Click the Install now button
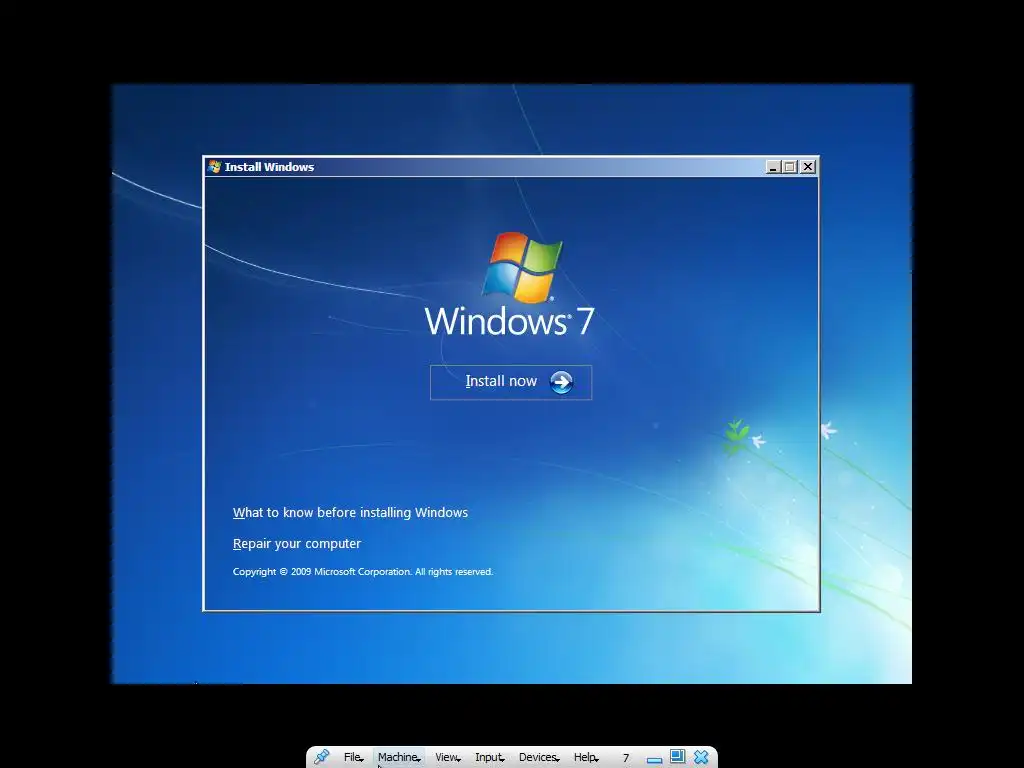The width and height of the screenshot is (1024, 768). click(511, 382)
